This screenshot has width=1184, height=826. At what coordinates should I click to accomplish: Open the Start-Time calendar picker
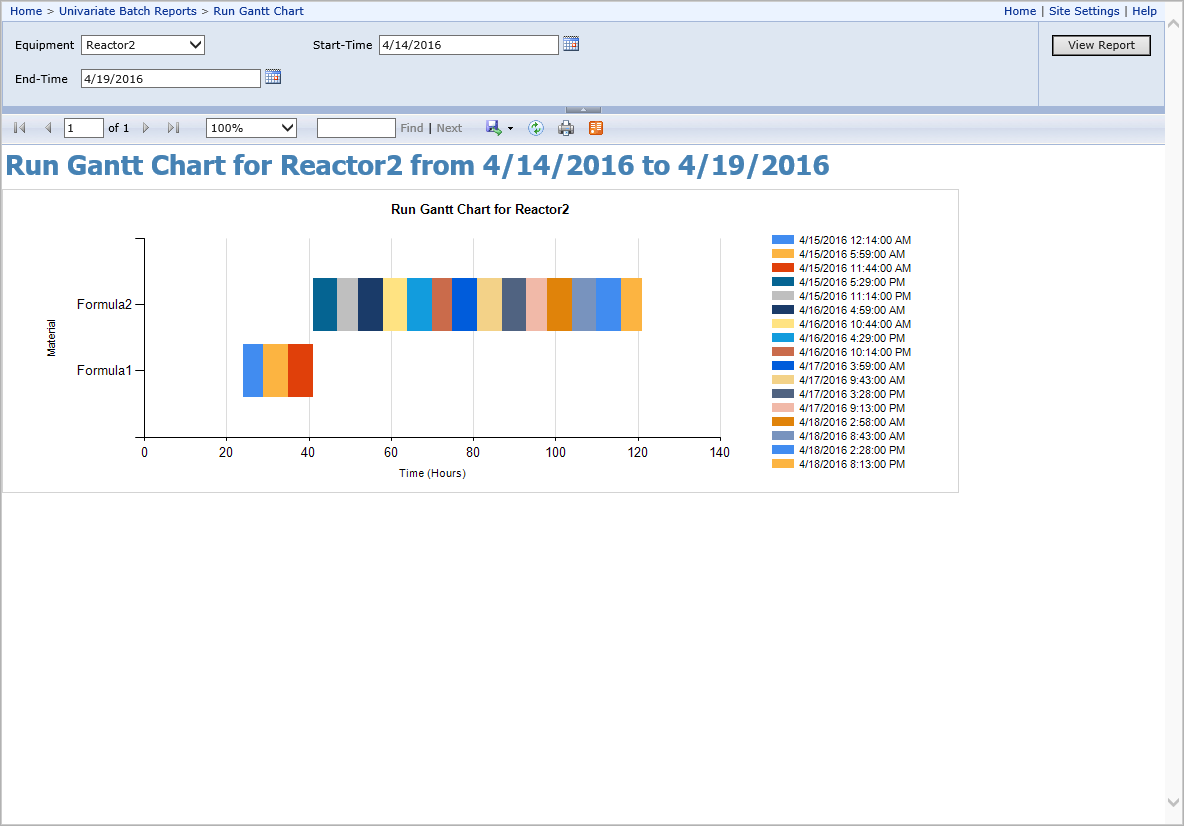pos(571,44)
